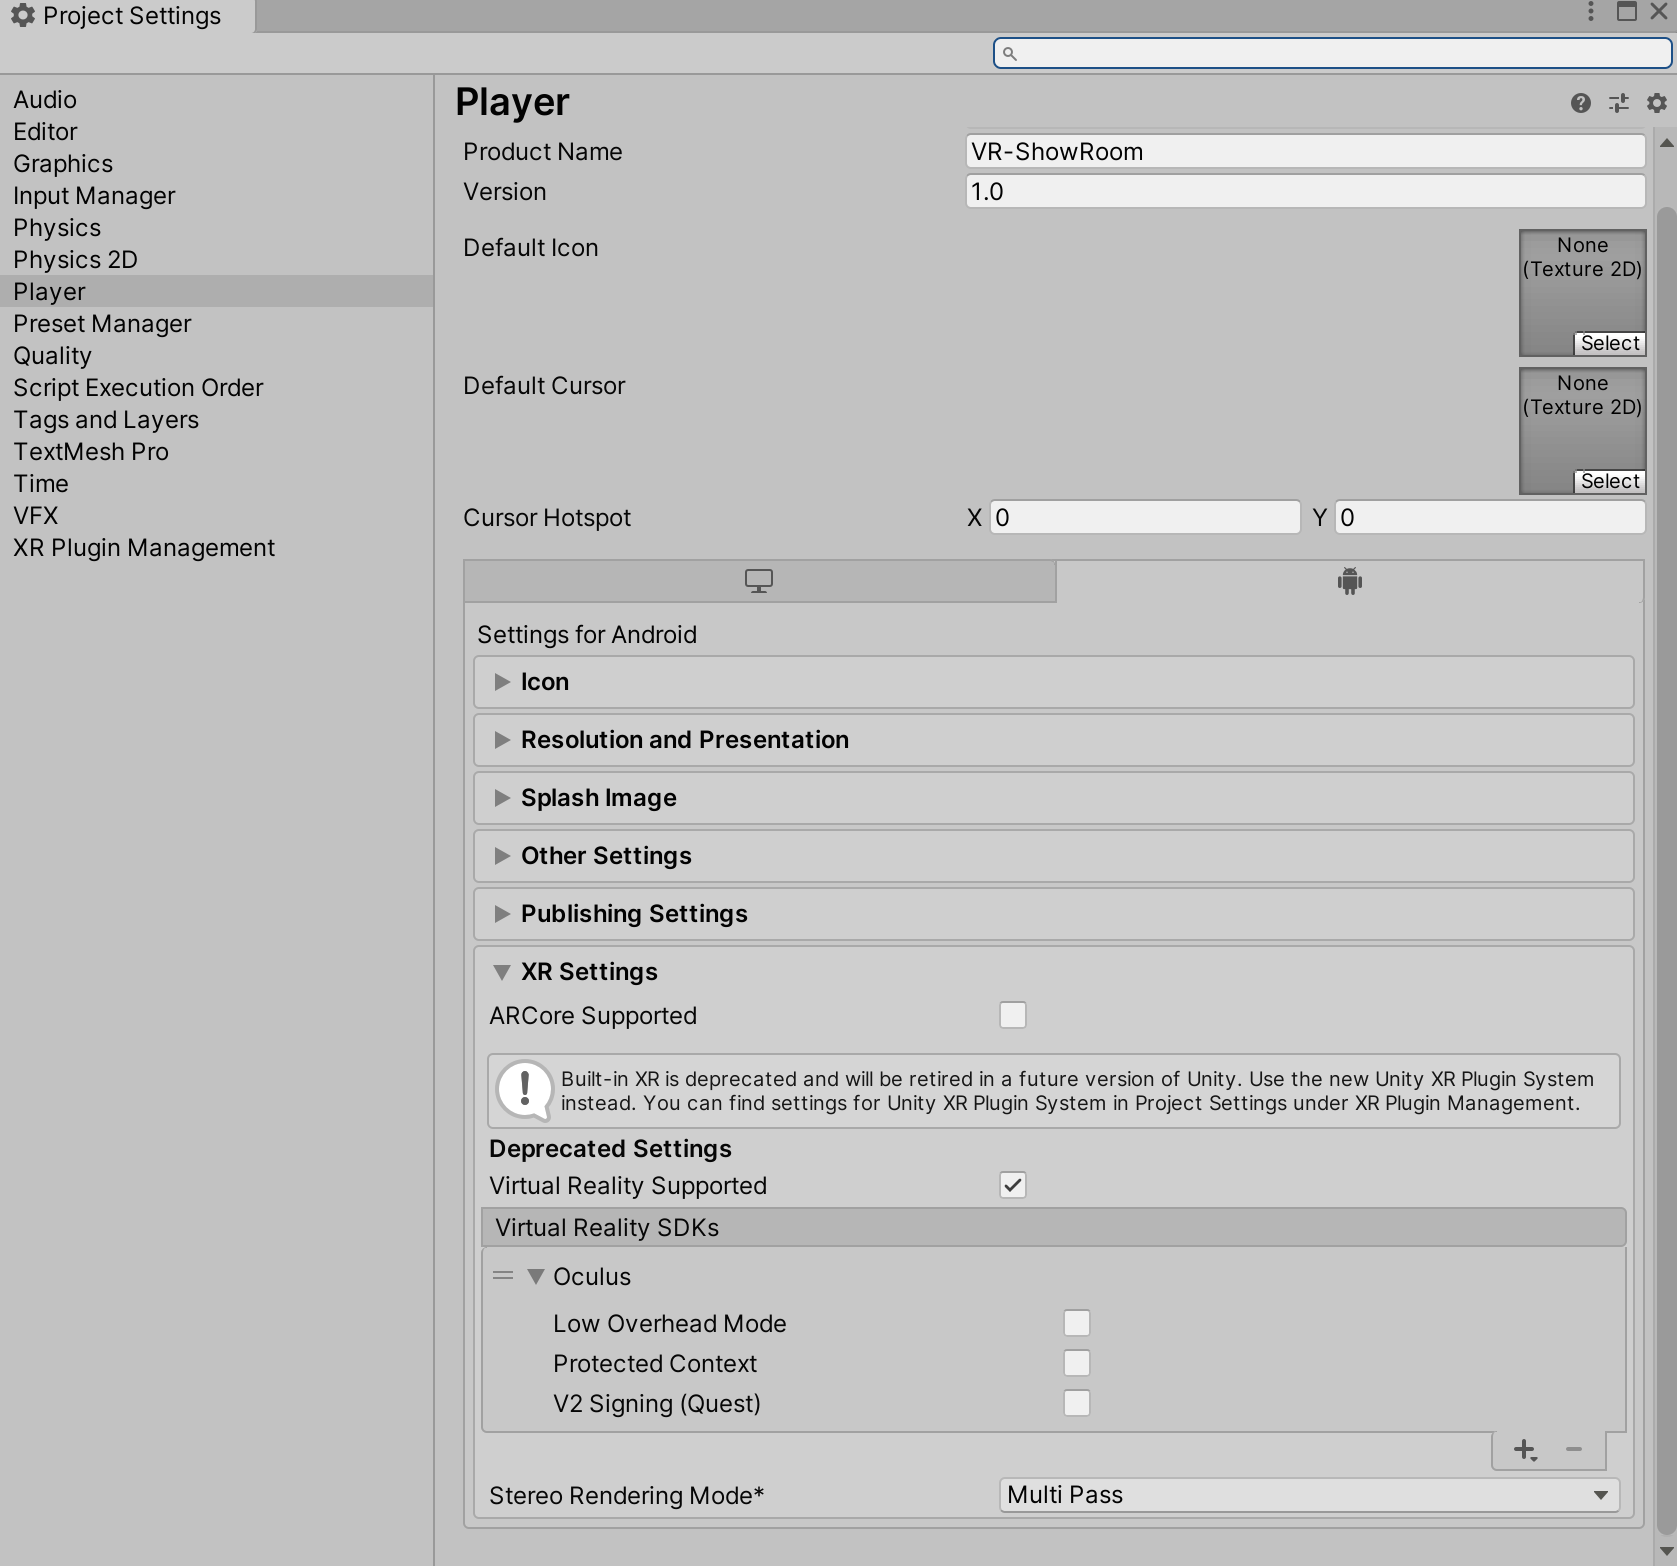Screen dimensions: 1677x1566
Task: Open Tags and Layers settings
Action: 216,420
